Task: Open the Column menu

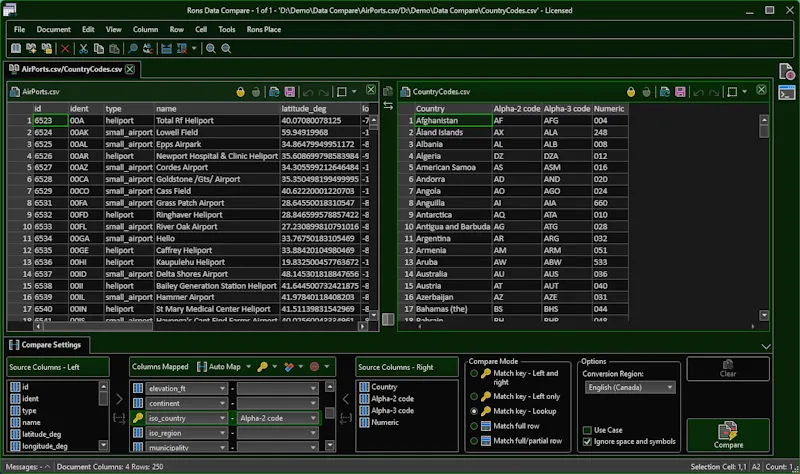Action: [145, 30]
